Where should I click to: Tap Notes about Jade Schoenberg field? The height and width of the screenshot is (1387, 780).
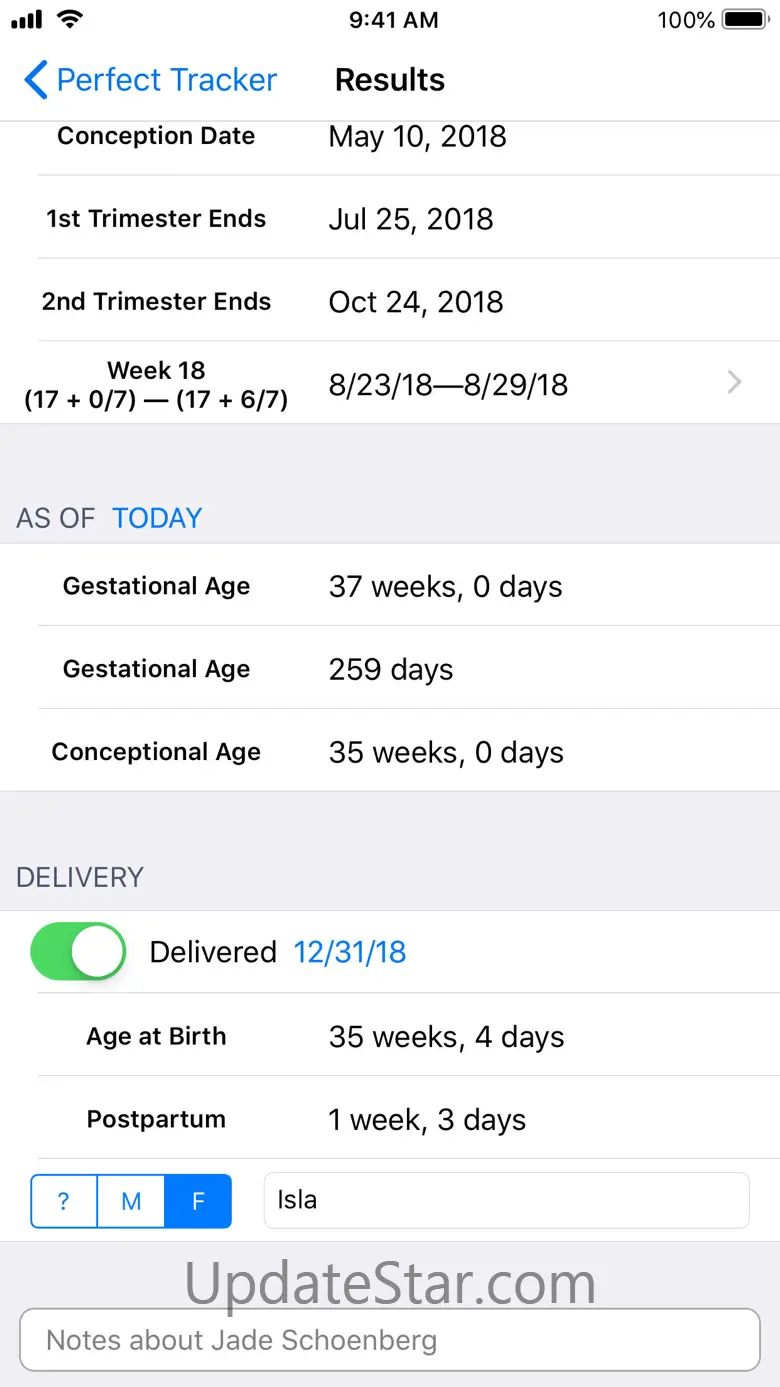point(390,1340)
